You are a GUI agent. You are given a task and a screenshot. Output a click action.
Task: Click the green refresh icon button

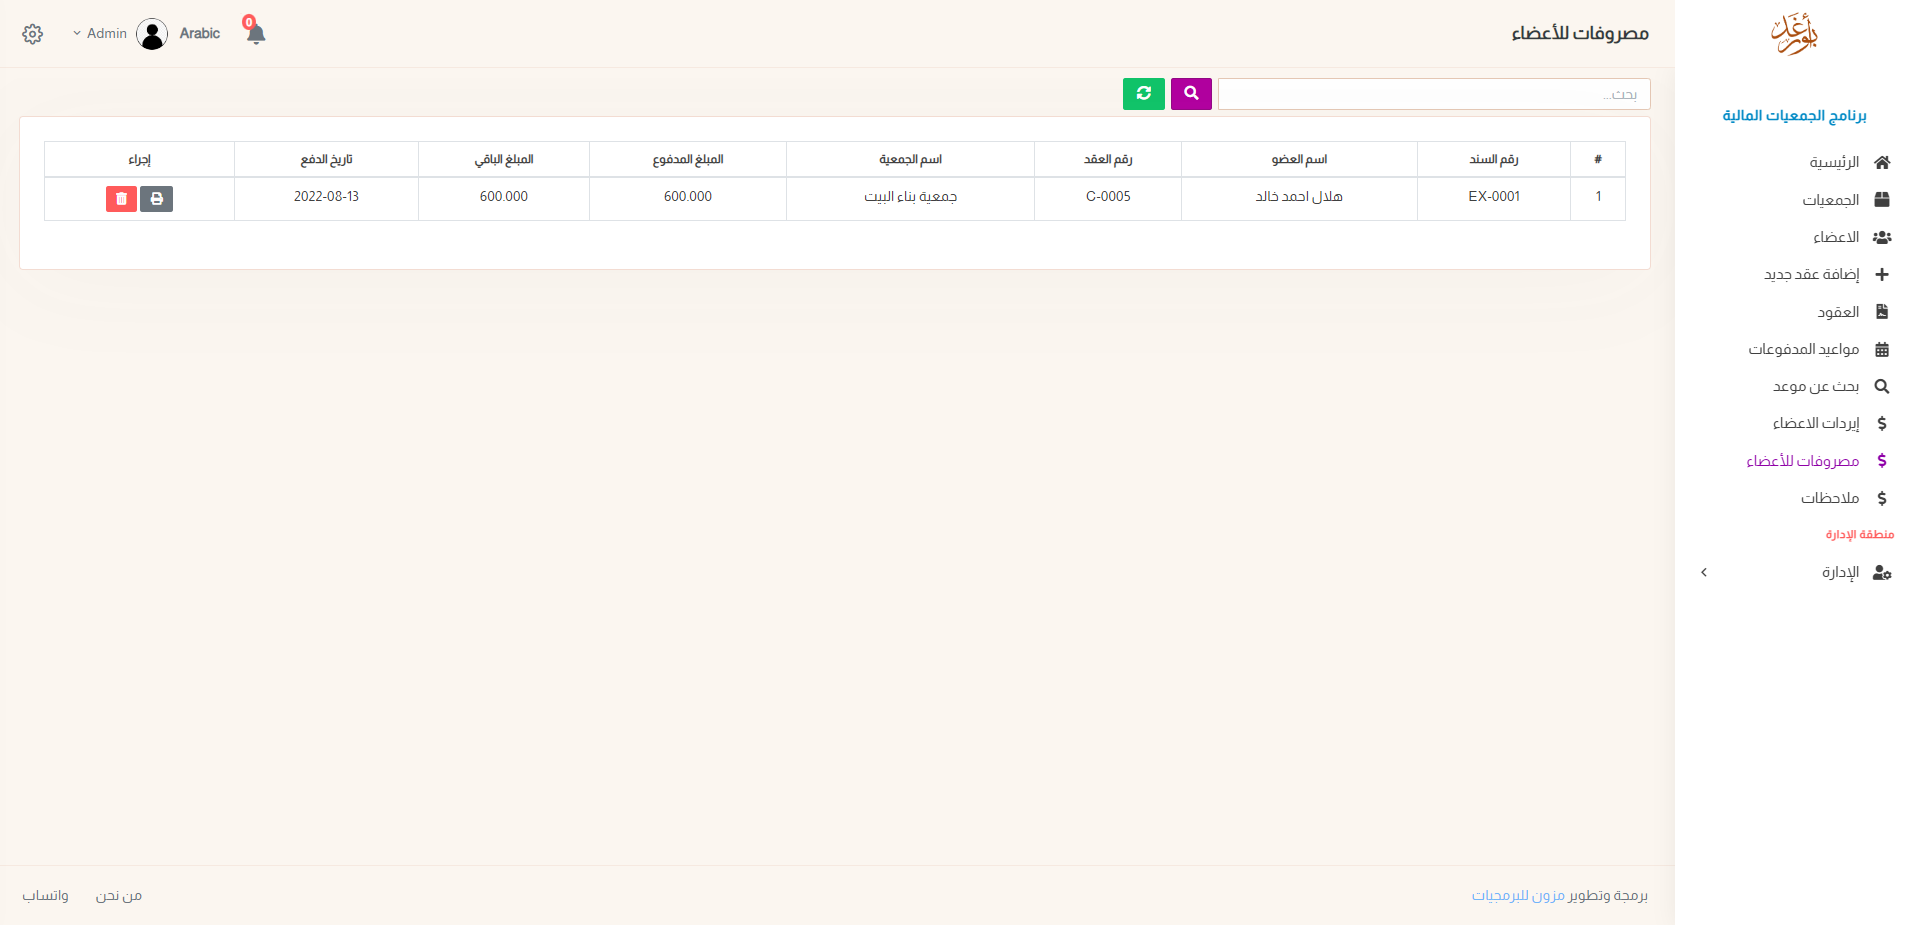[x=1143, y=94]
